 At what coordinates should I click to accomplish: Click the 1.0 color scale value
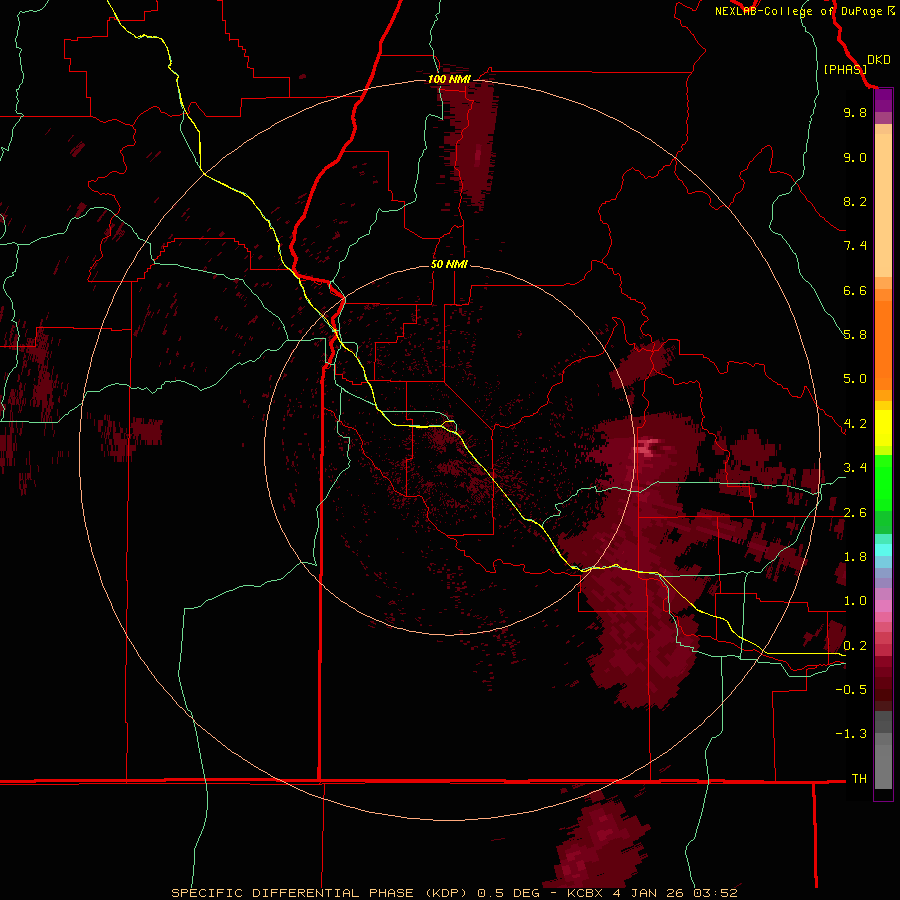855,601
